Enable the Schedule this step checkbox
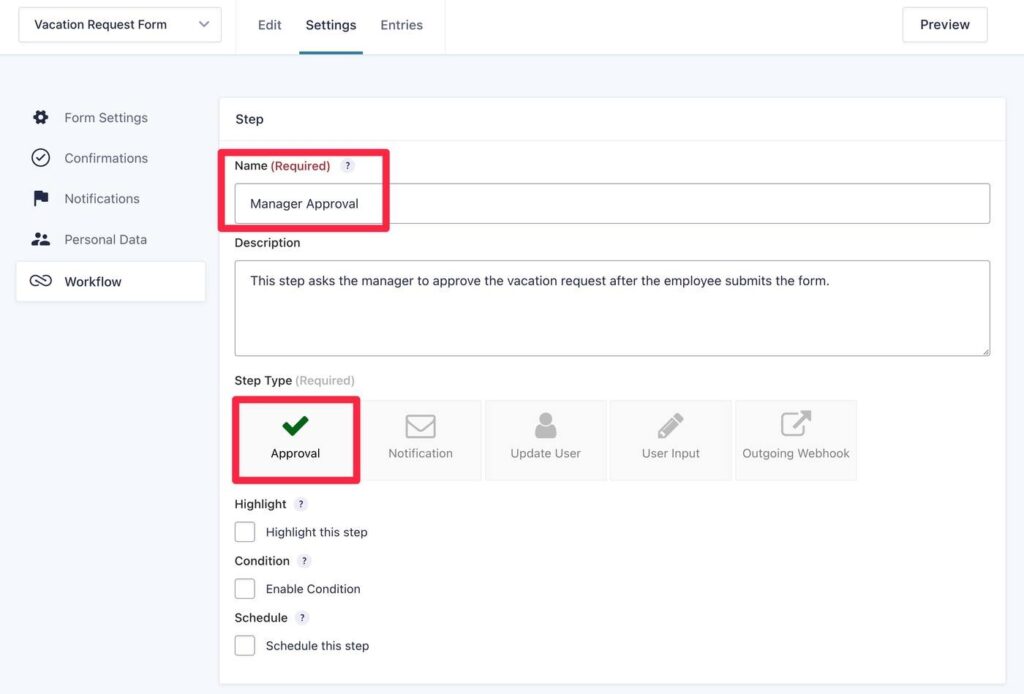Image resolution: width=1024 pixels, height=694 pixels. coord(245,645)
